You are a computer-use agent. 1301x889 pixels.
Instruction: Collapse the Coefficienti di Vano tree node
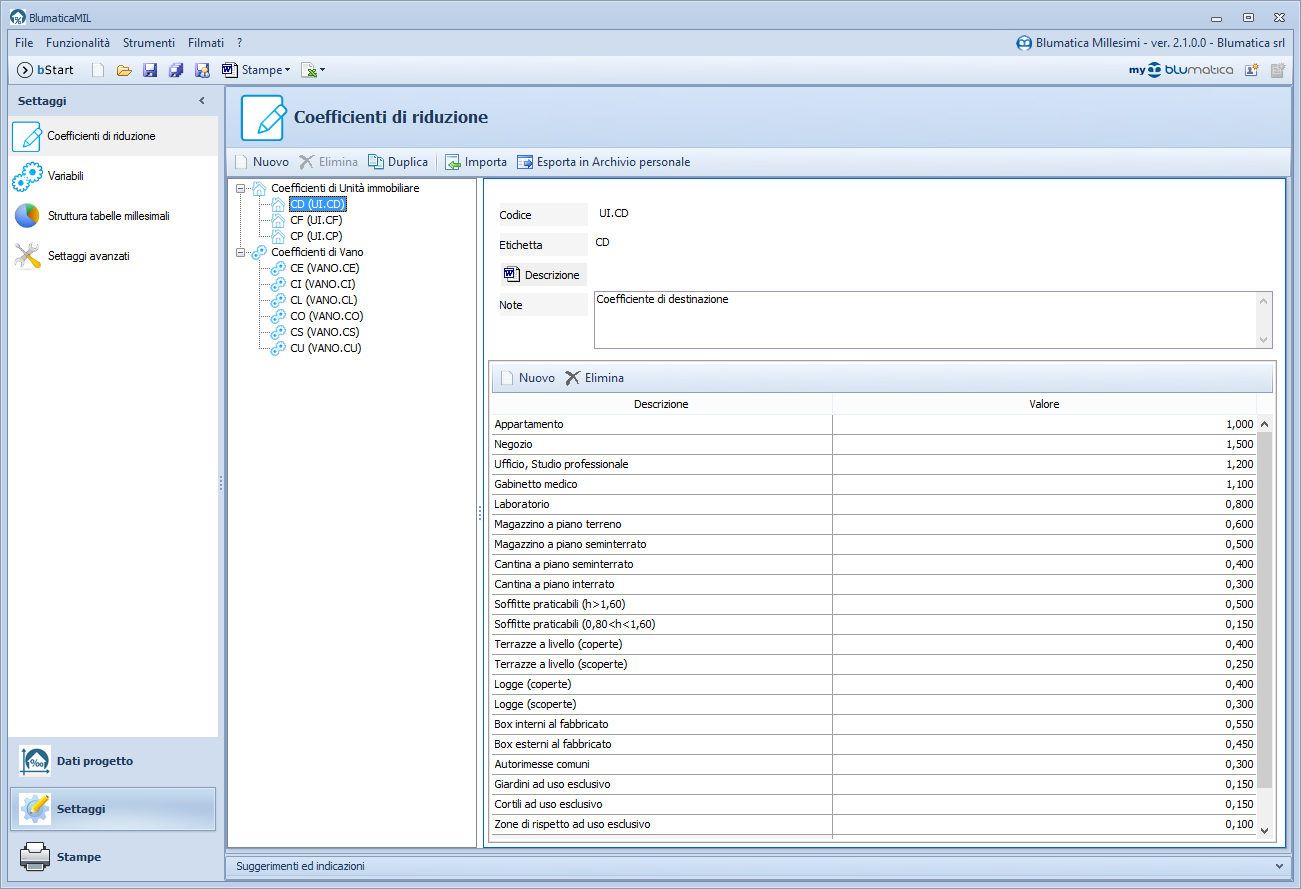(240, 252)
